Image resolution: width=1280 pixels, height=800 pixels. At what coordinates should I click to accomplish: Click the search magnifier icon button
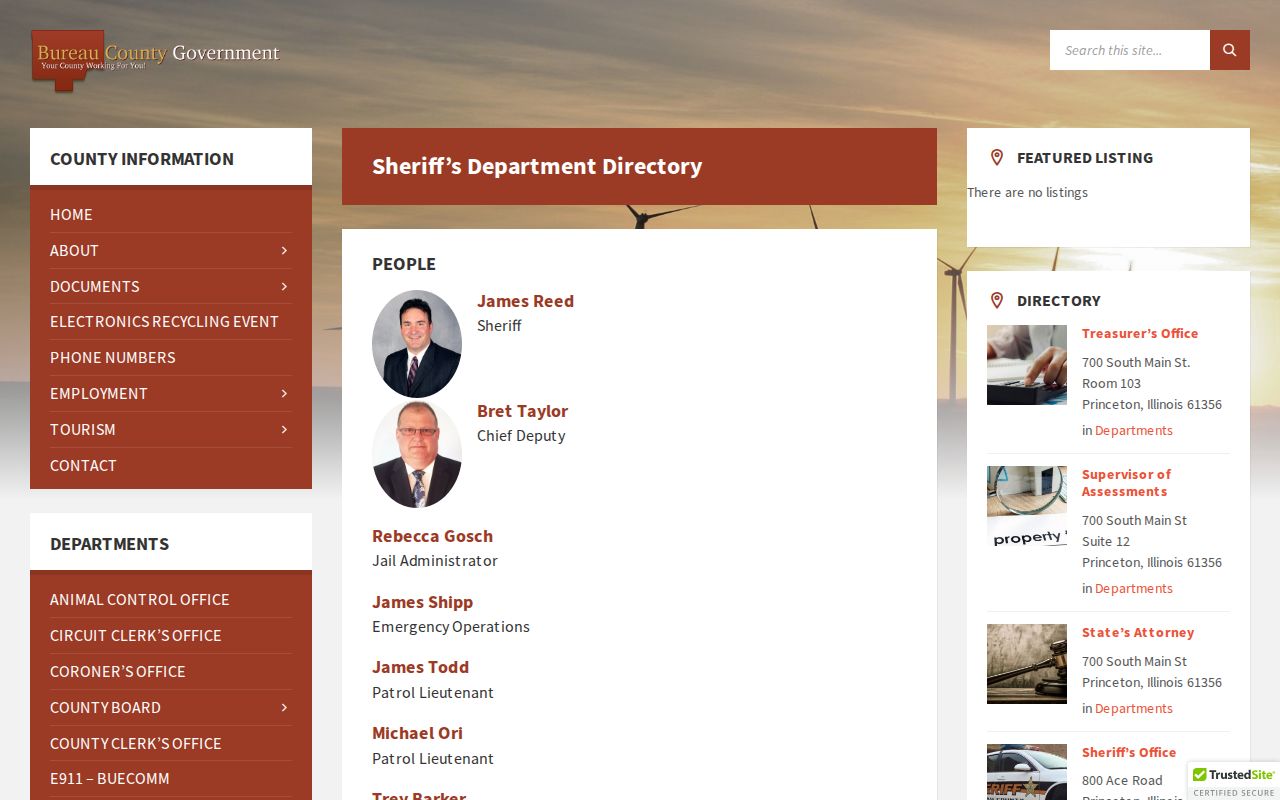coord(1230,50)
